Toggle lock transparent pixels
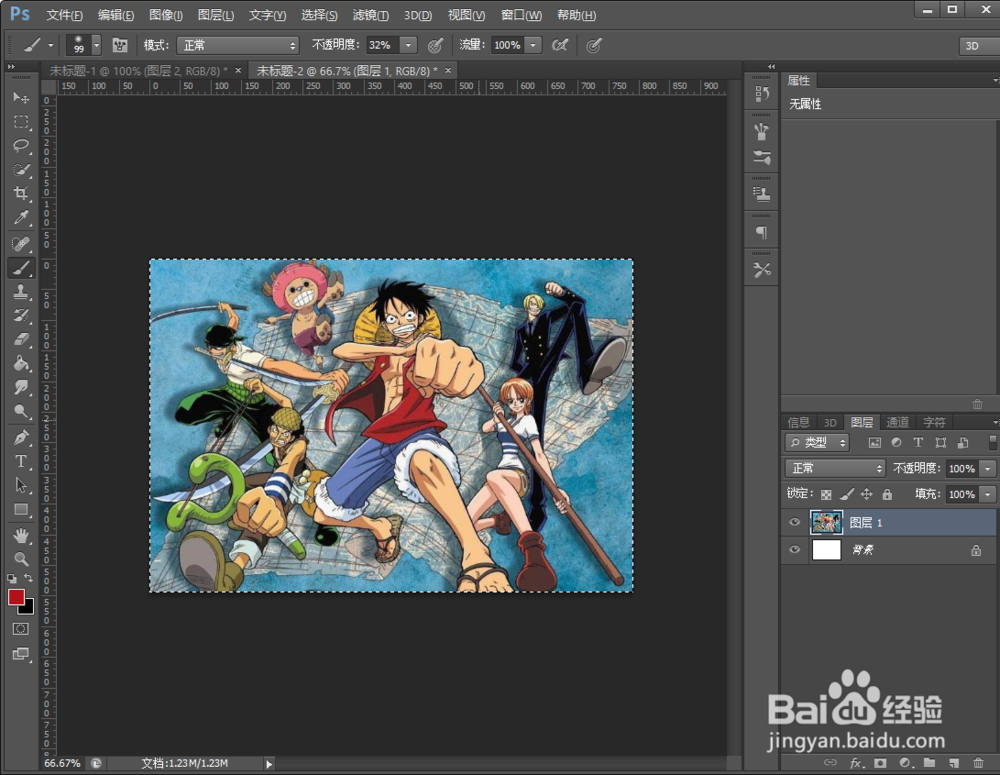The width and height of the screenshot is (1000, 775). point(826,494)
